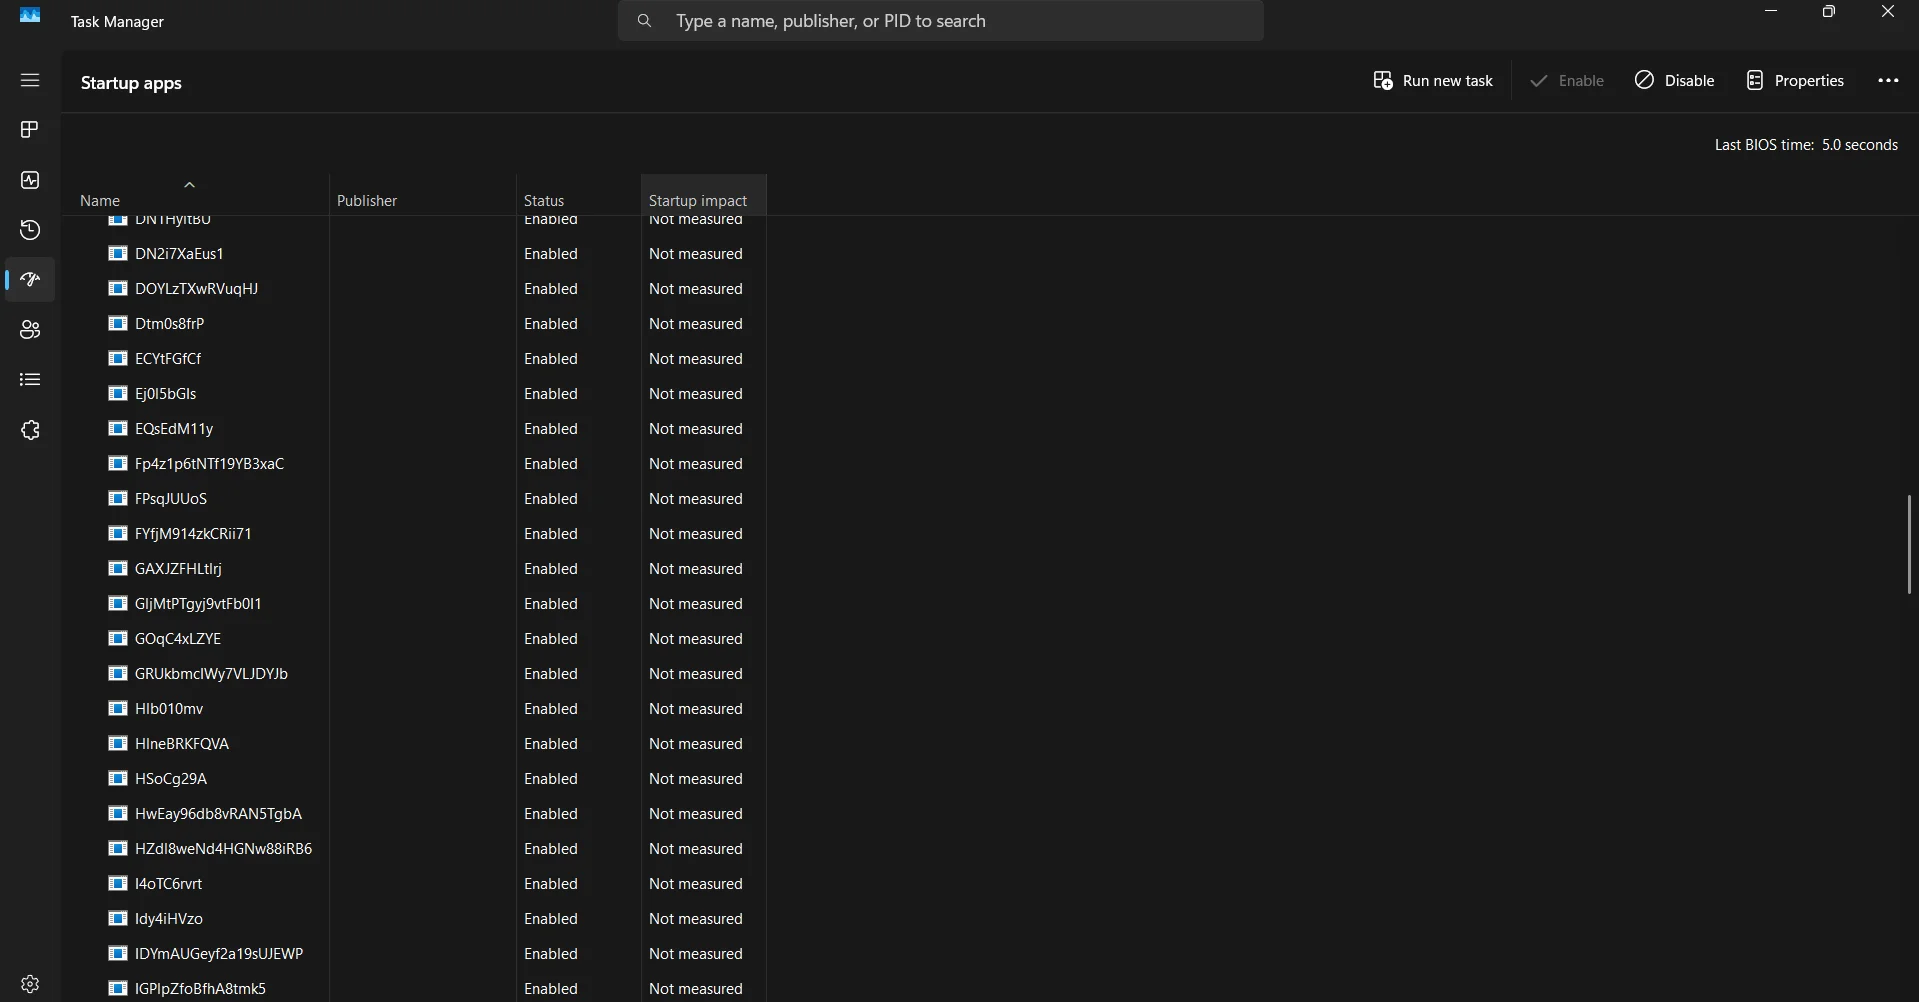Screen dimensions: 1919x1002
Task: Disable the selected startup app
Action: tap(1675, 80)
